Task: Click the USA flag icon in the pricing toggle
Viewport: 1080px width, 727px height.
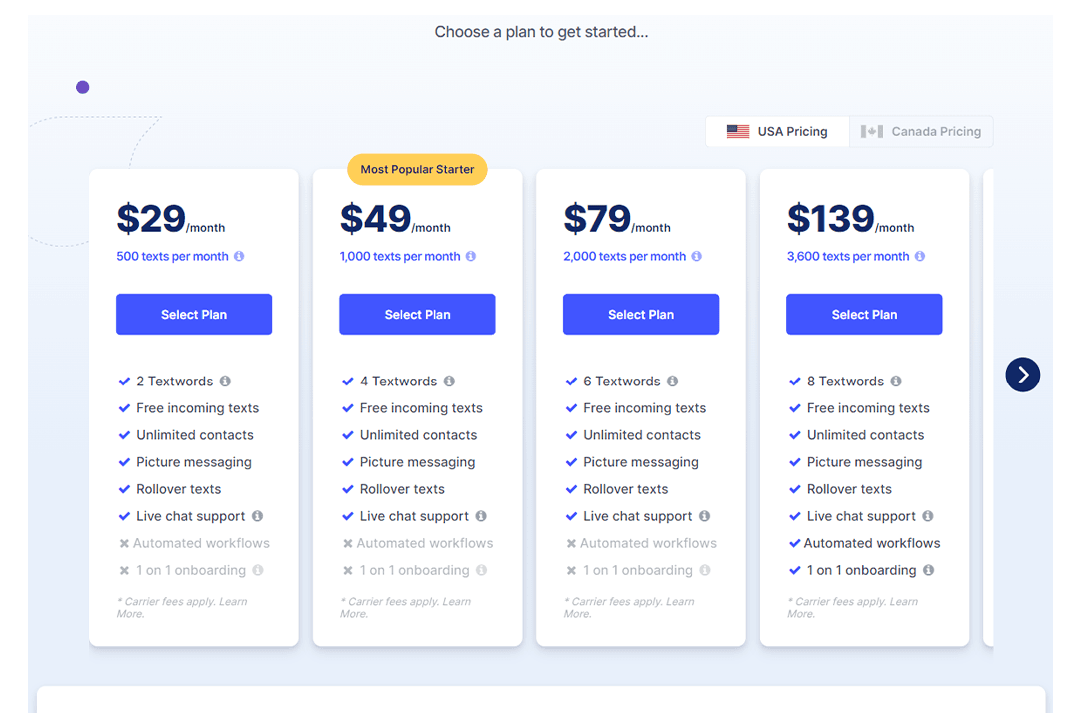Action: pos(738,131)
